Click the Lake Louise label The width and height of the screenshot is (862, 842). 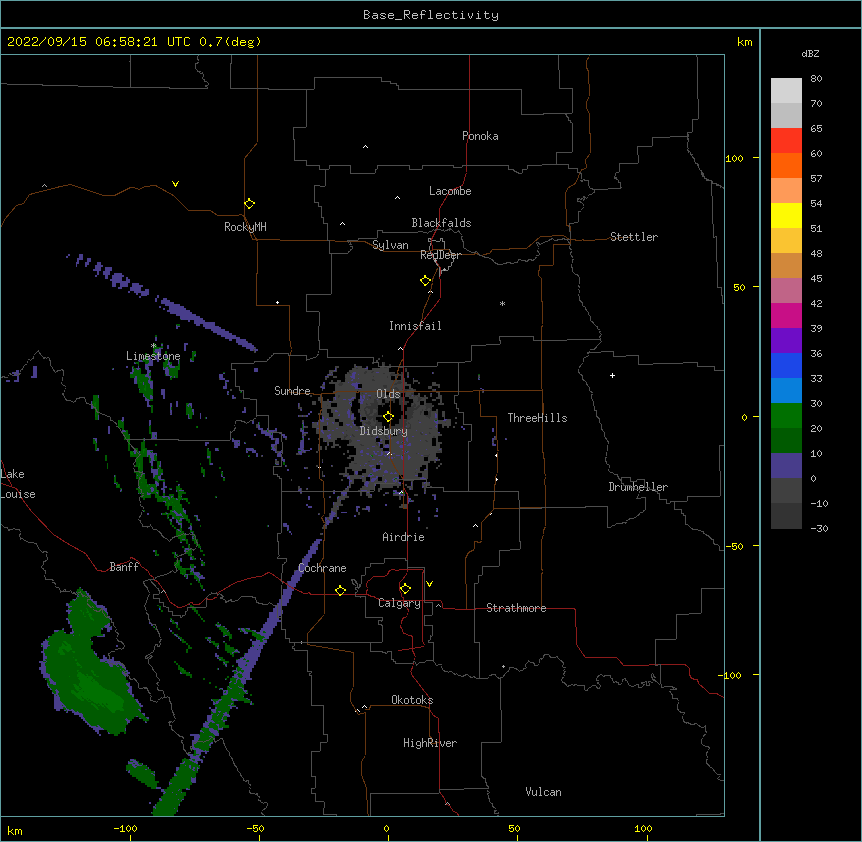[18, 484]
